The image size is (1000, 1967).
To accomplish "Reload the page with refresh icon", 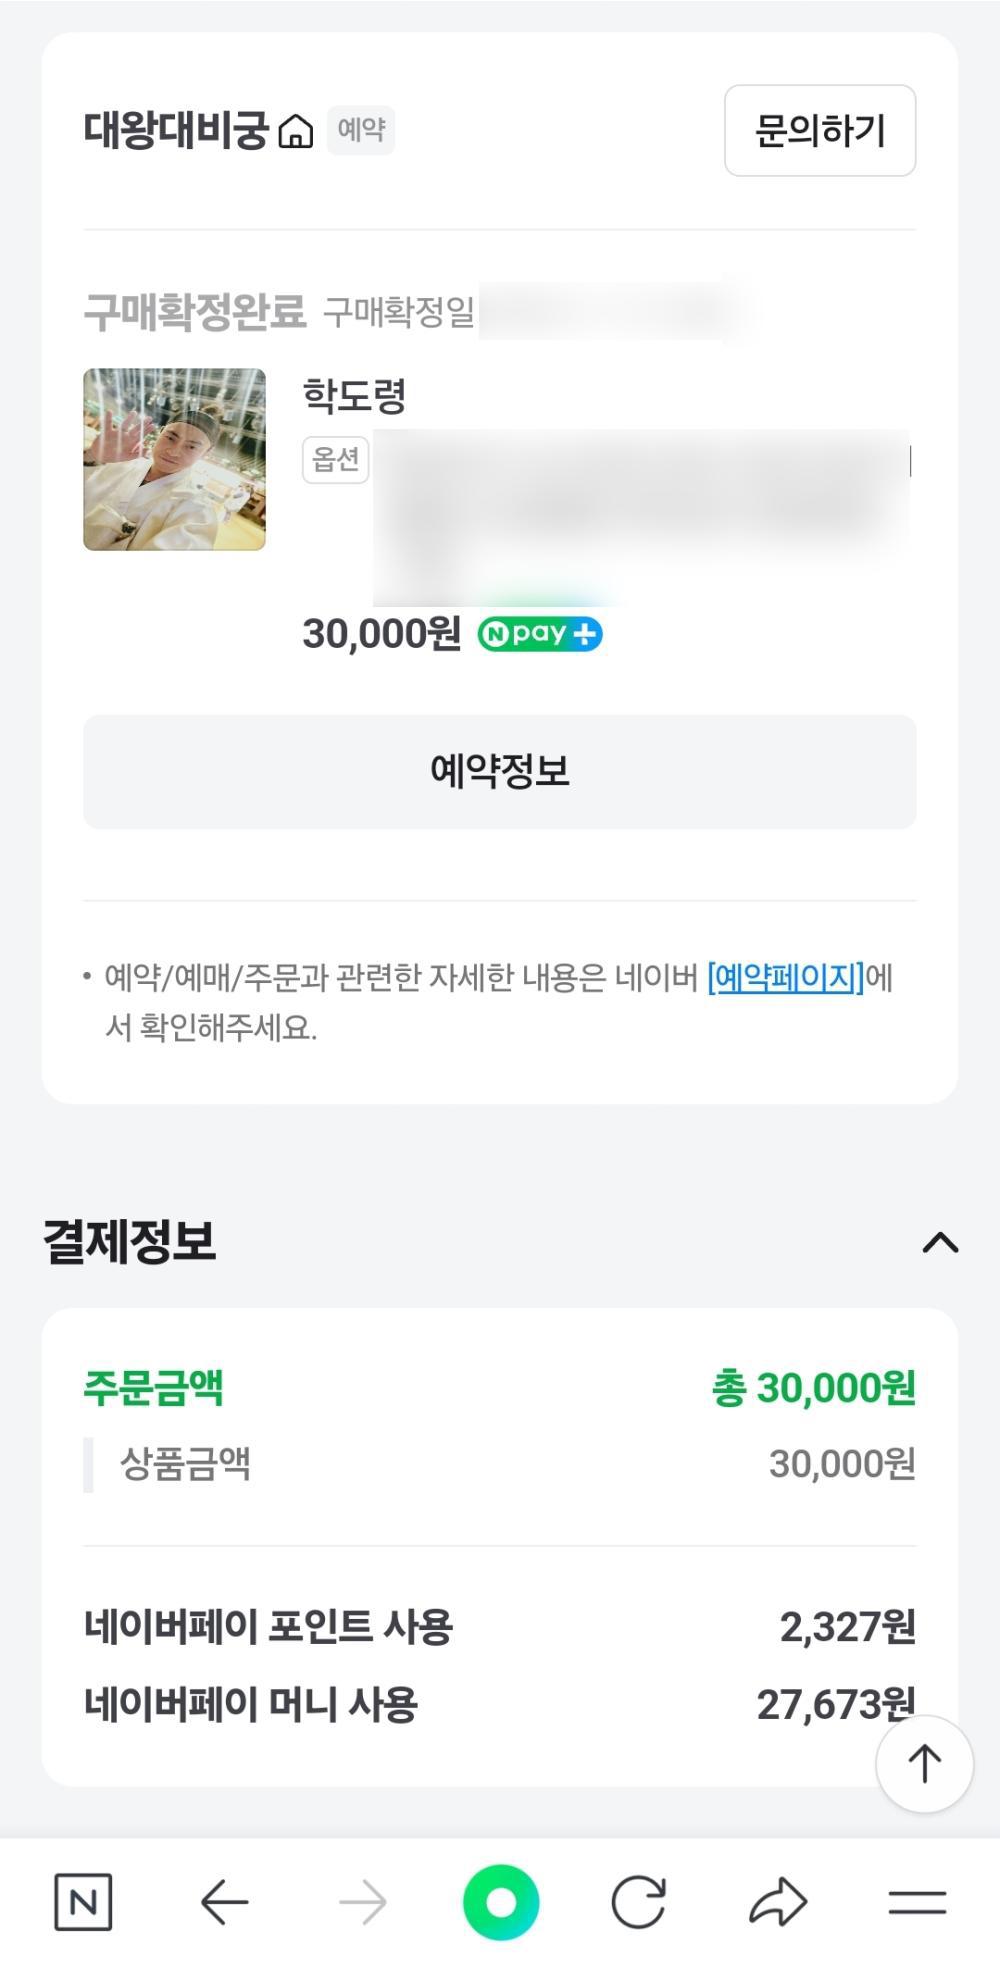I will [x=638, y=1902].
